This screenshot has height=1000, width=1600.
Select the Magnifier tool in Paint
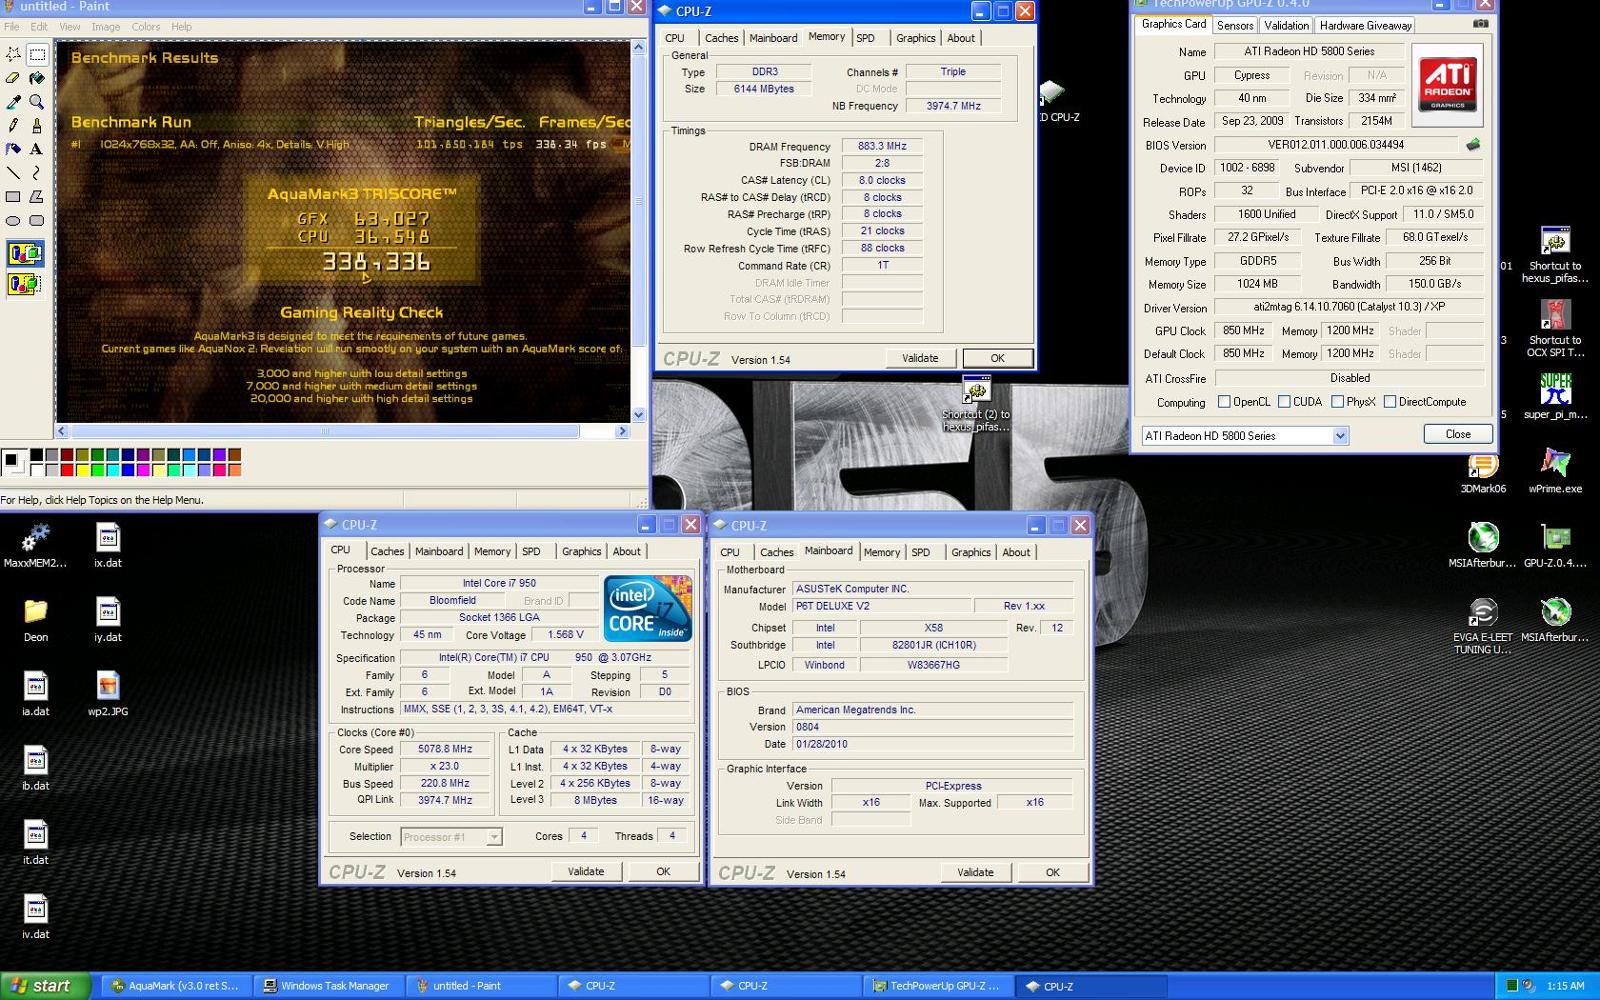click(37, 102)
